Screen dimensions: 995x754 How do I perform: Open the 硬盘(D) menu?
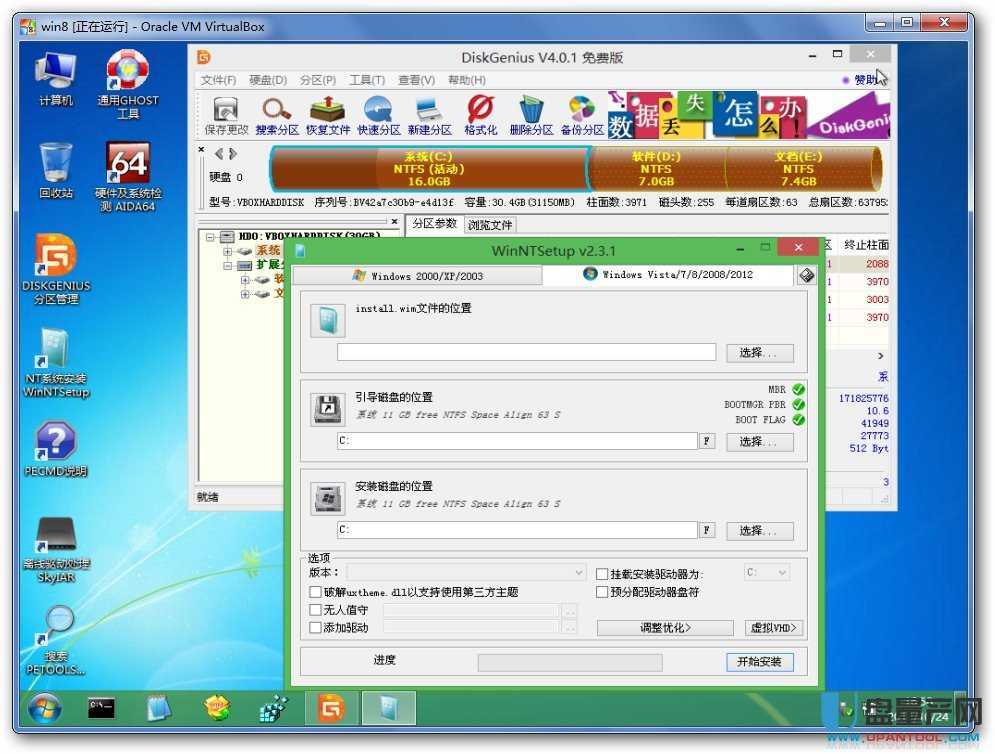(267, 80)
